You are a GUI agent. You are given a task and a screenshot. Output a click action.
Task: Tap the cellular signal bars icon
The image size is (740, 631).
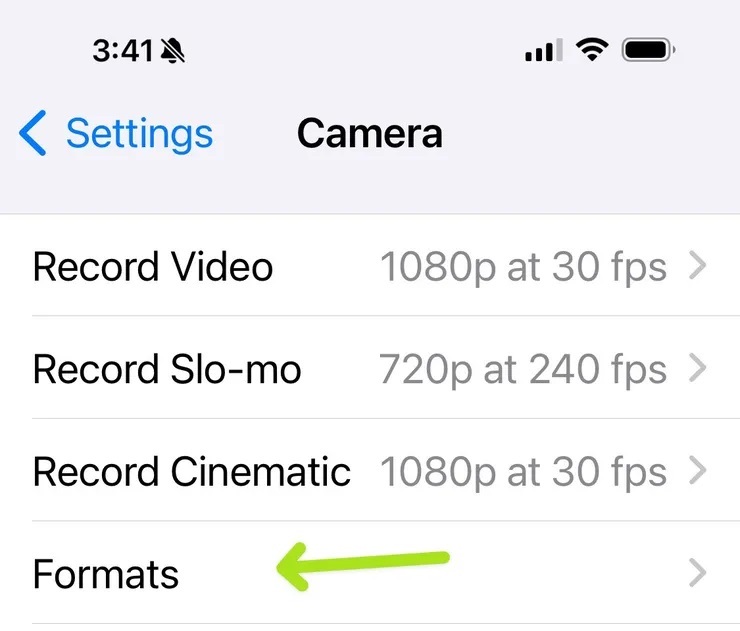543,51
